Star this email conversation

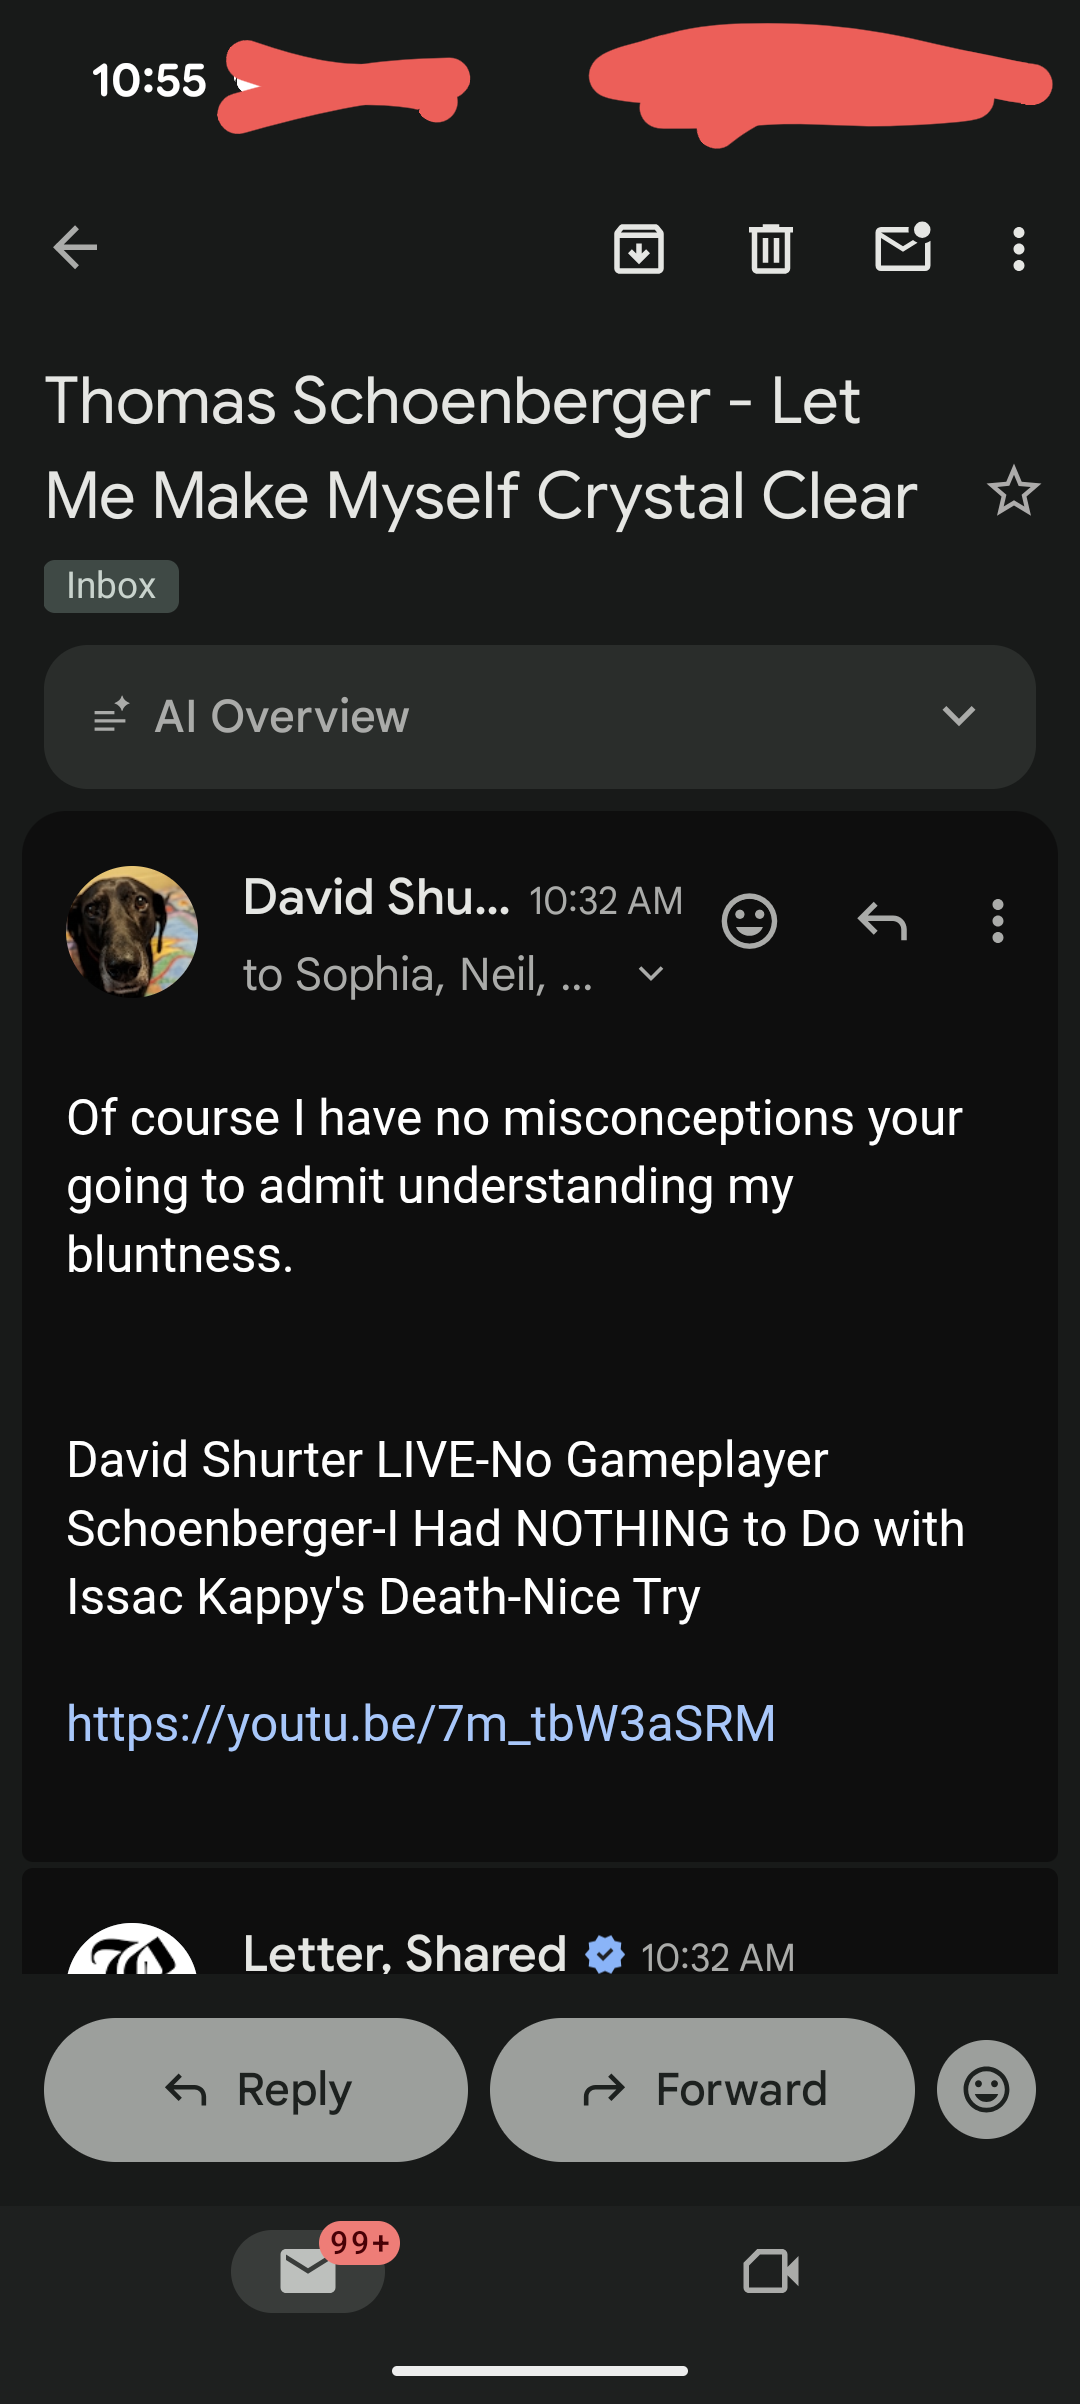pos(1013,492)
